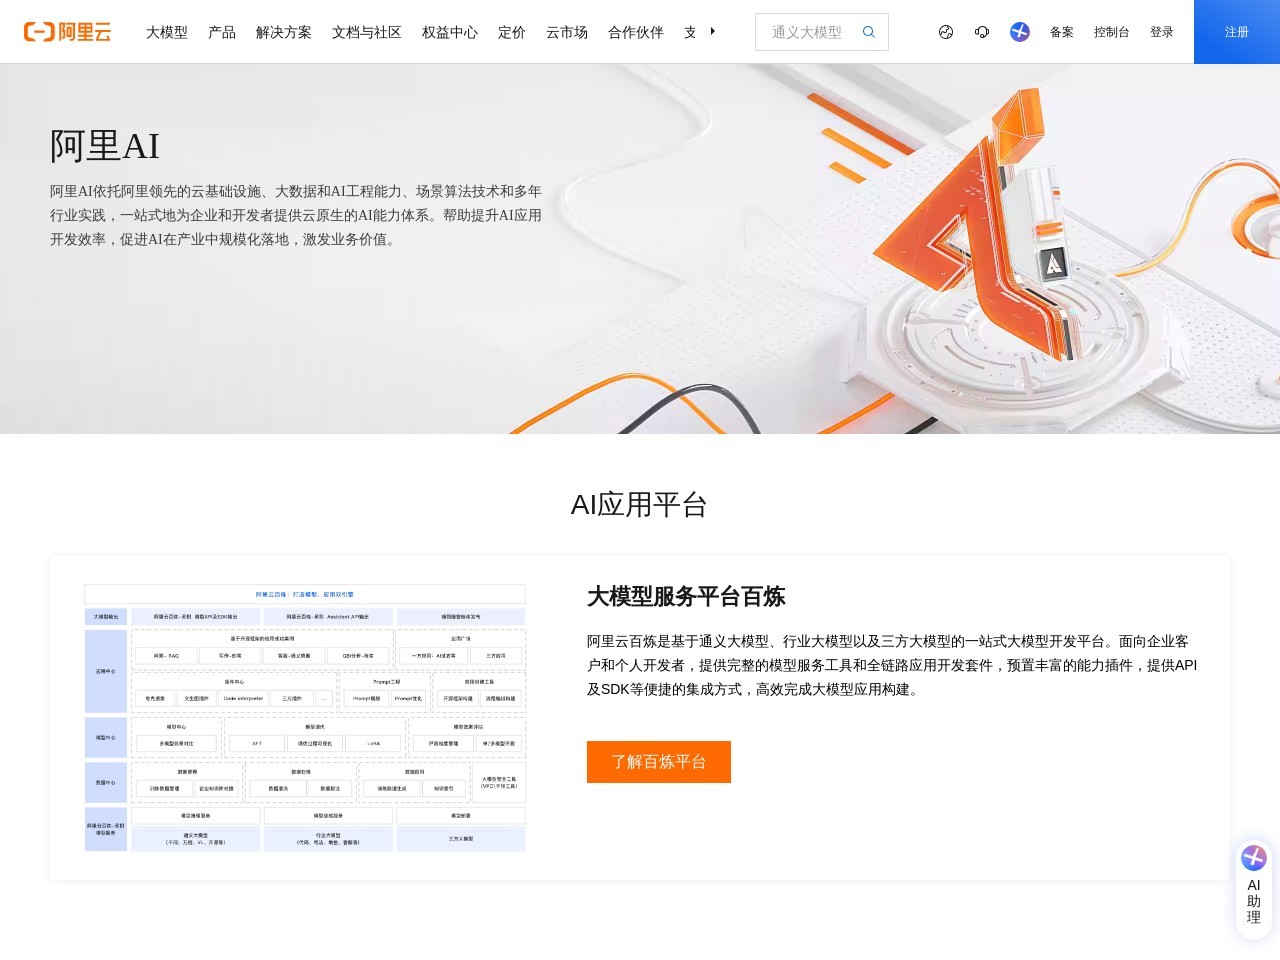Expand hidden nav items via the chevron
The image size is (1280, 960).
(x=712, y=31)
